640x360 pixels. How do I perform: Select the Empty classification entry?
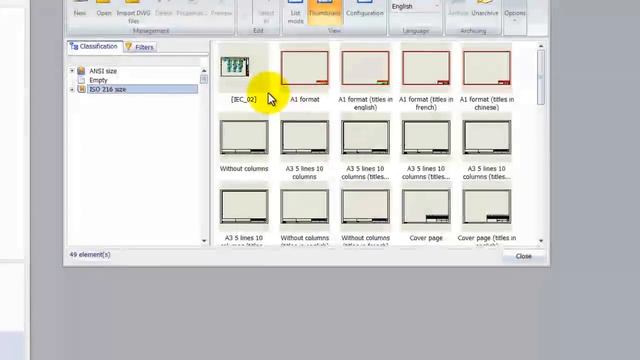[98, 80]
